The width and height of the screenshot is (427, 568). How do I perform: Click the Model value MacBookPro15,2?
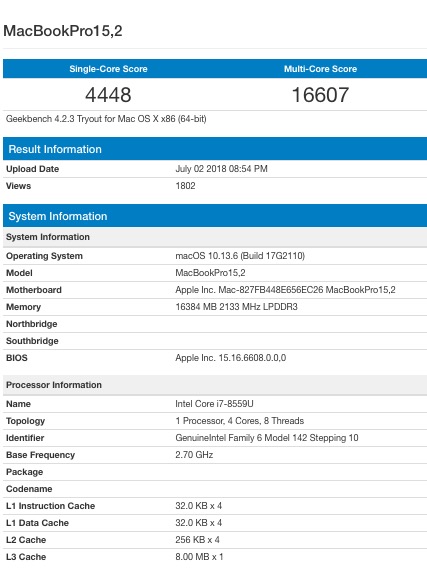[x=210, y=273]
